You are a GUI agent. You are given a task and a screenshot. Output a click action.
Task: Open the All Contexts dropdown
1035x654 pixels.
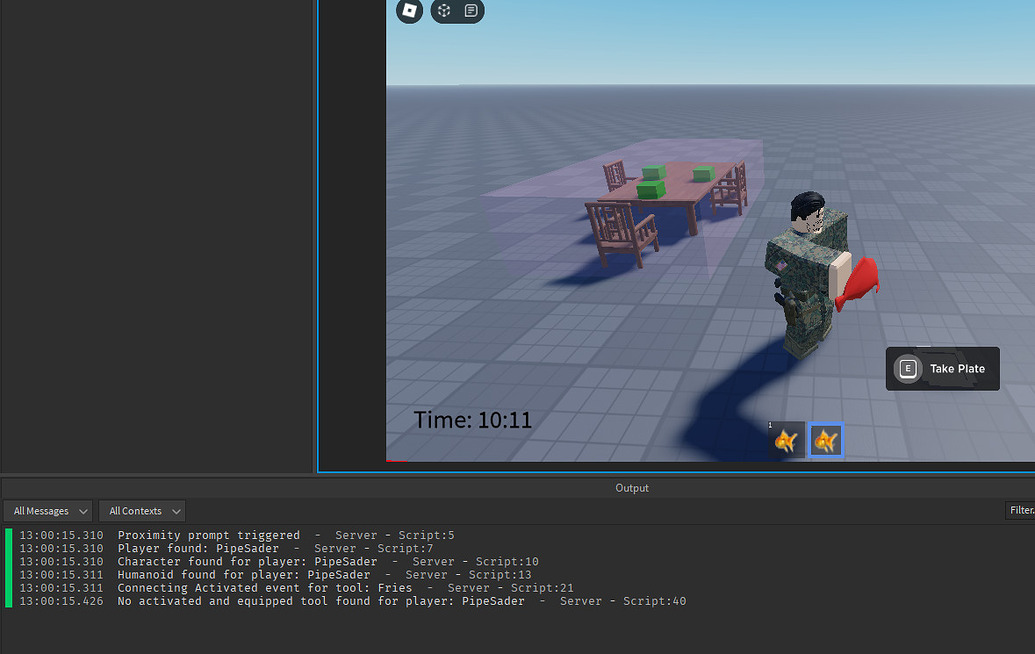[136, 510]
